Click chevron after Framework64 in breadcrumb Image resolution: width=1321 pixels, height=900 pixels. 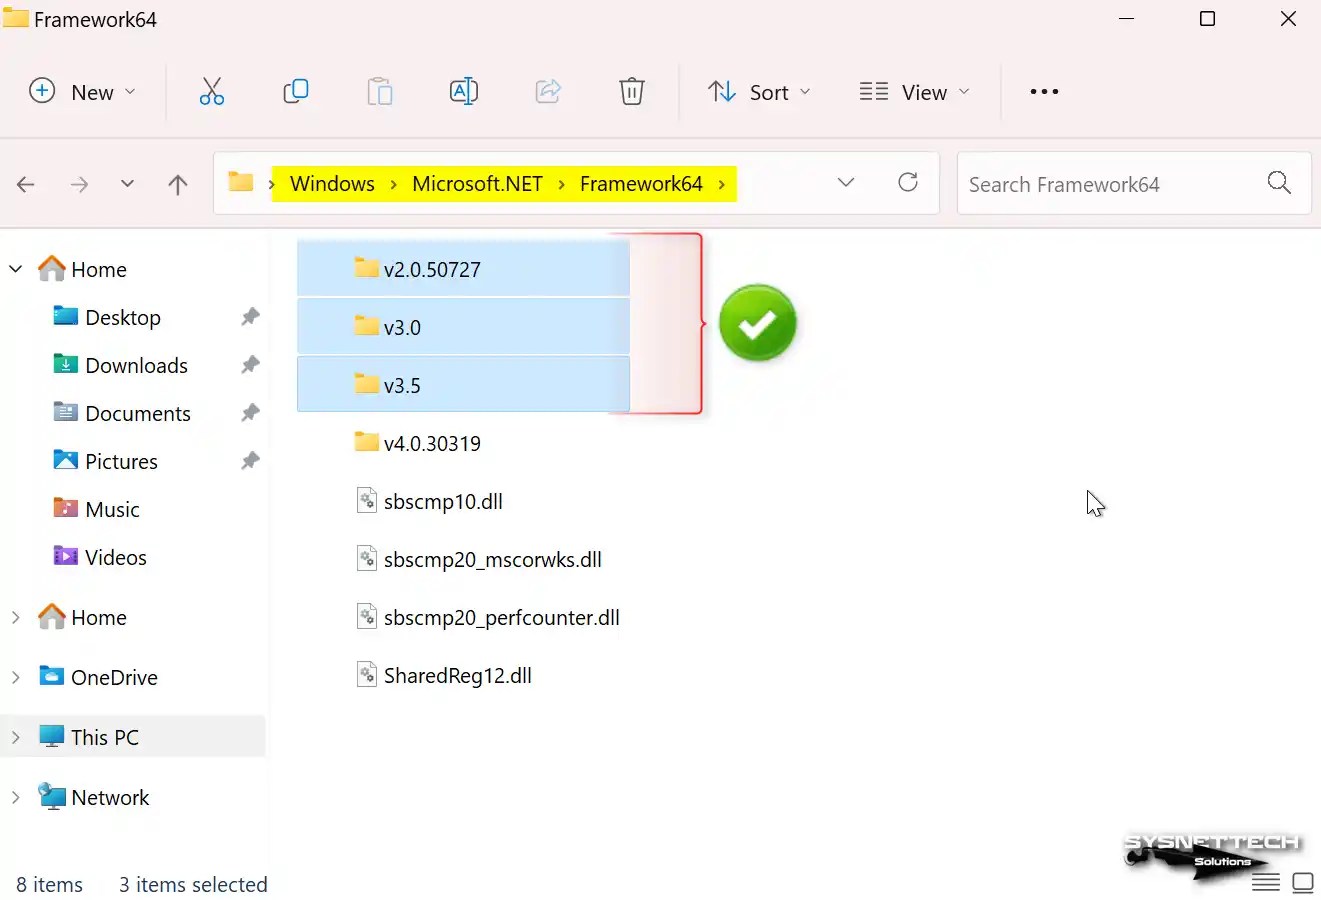[722, 184]
